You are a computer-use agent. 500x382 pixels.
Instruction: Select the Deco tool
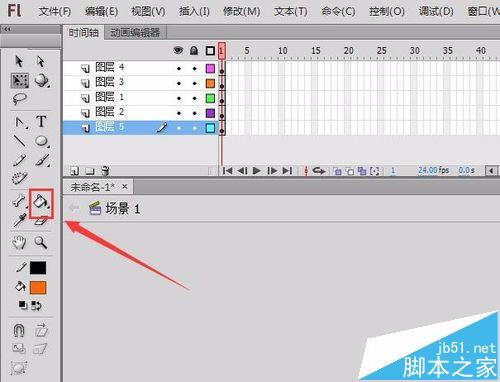(x=20, y=178)
